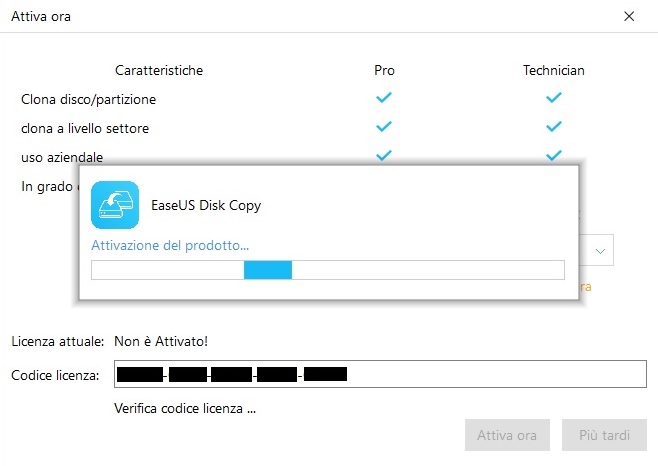The width and height of the screenshot is (658, 466).
Task: Close the Attiva ora dialog
Action: (629, 16)
